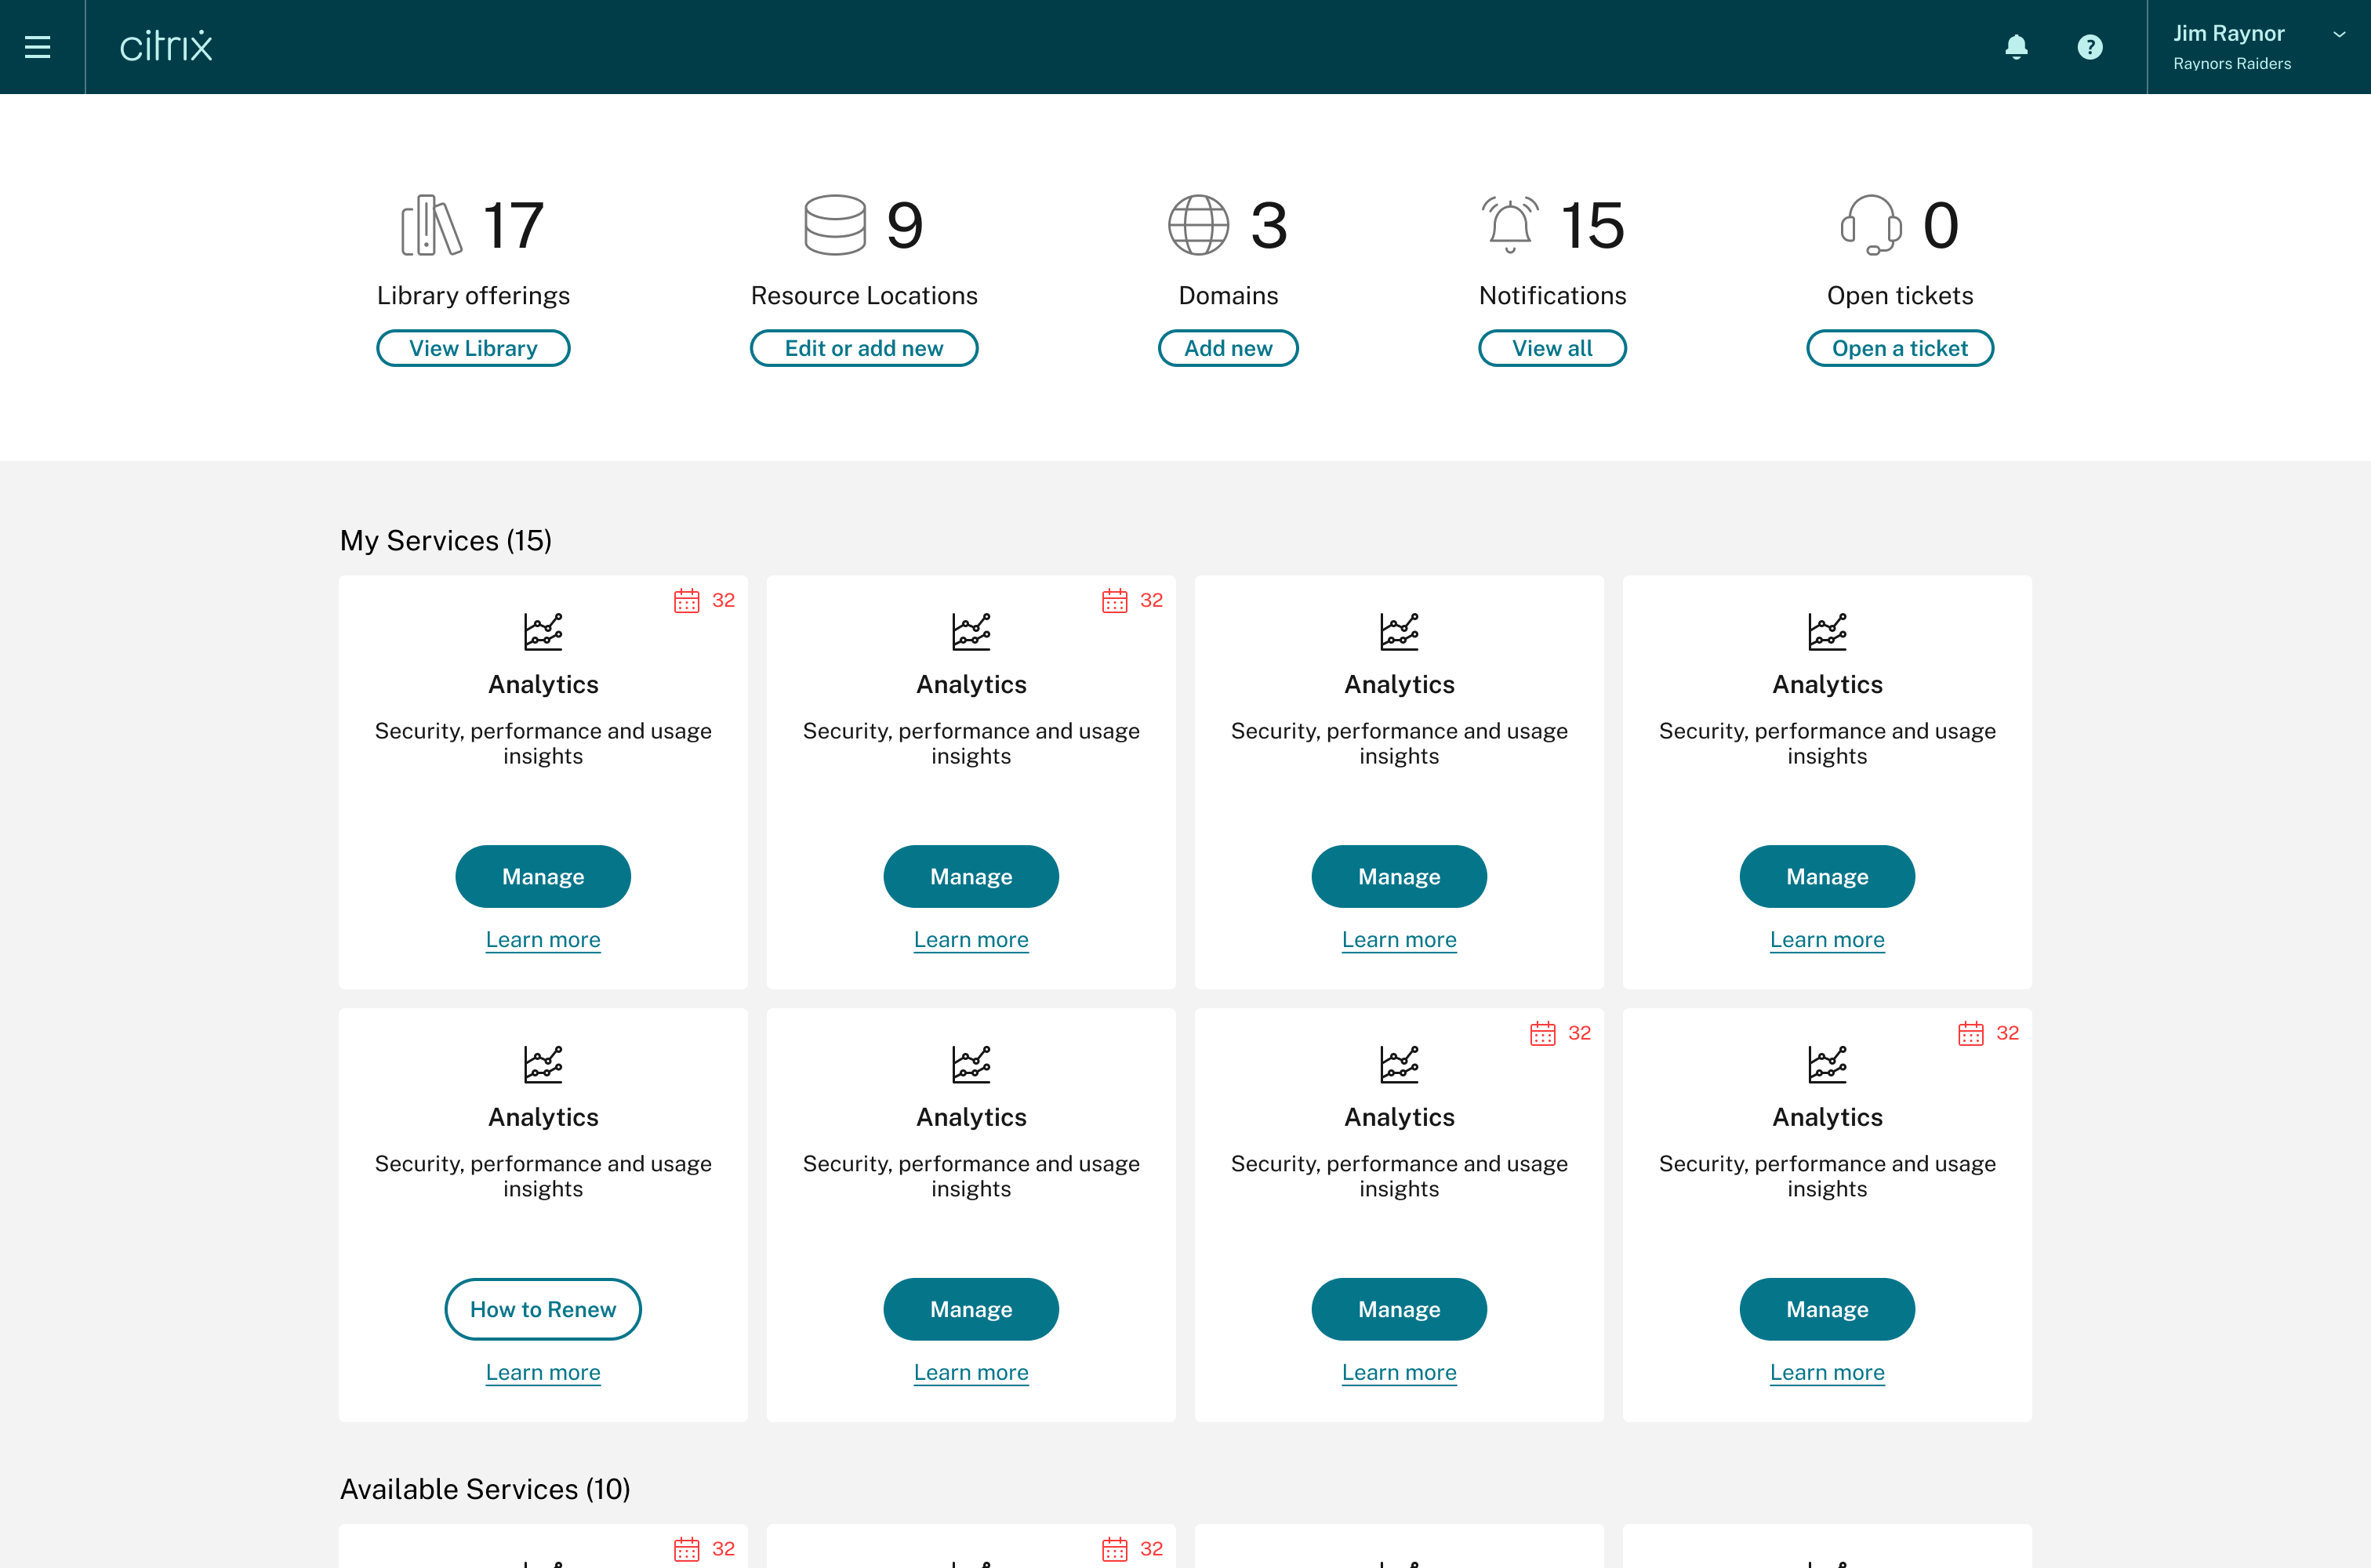Click calendar icon on first Available Services card
2371x1568 pixels.
[x=687, y=1549]
